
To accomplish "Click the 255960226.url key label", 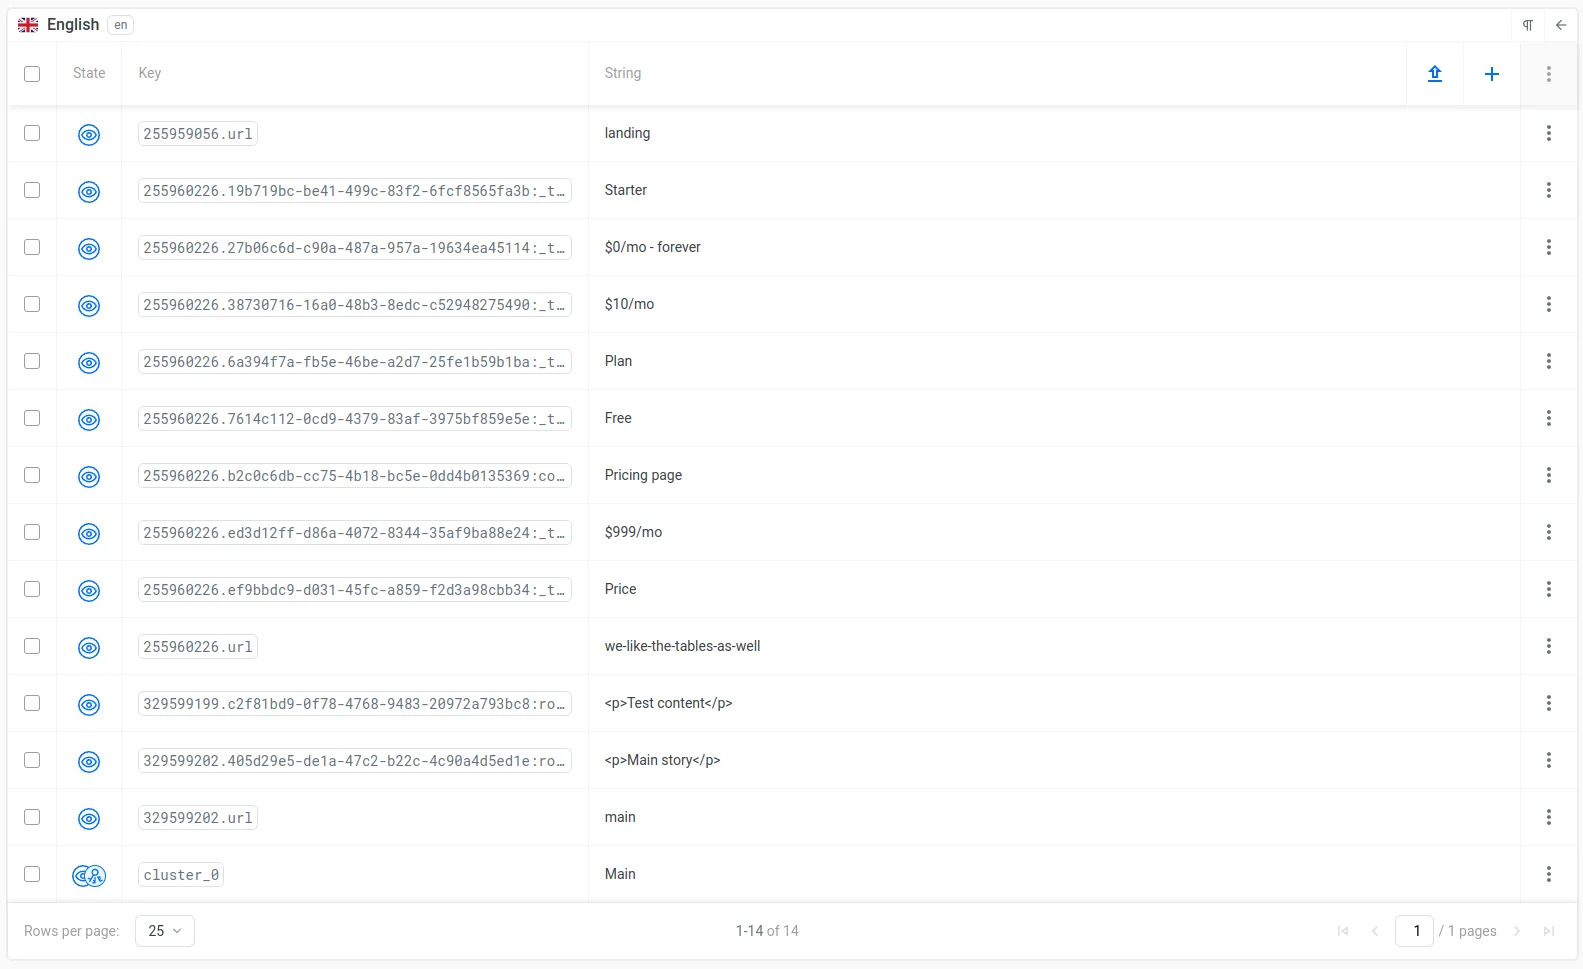I will 198,647.
